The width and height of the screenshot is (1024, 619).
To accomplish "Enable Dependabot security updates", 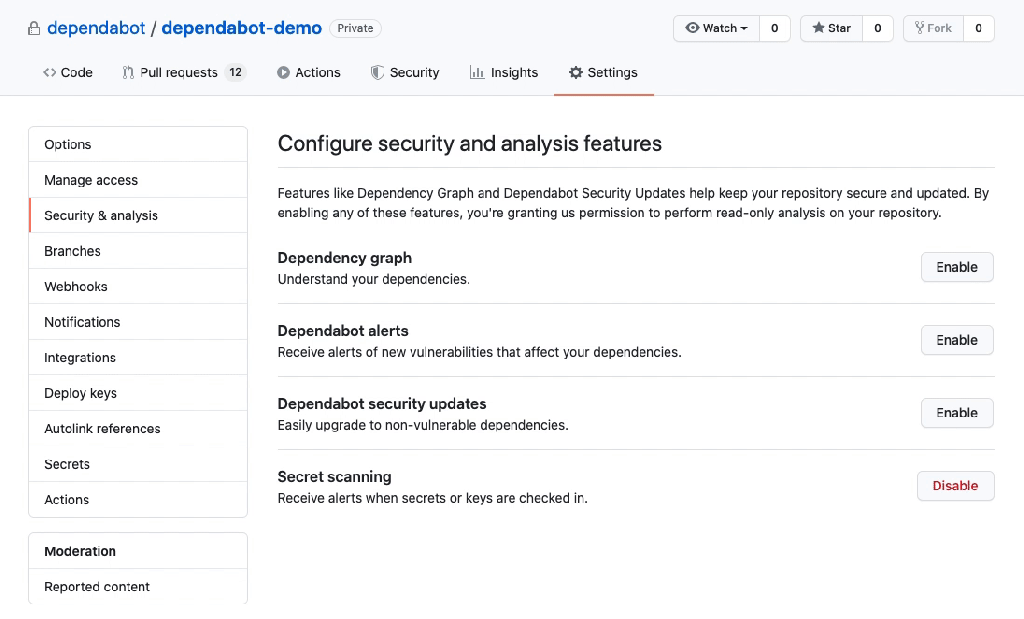I will point(956,413).
